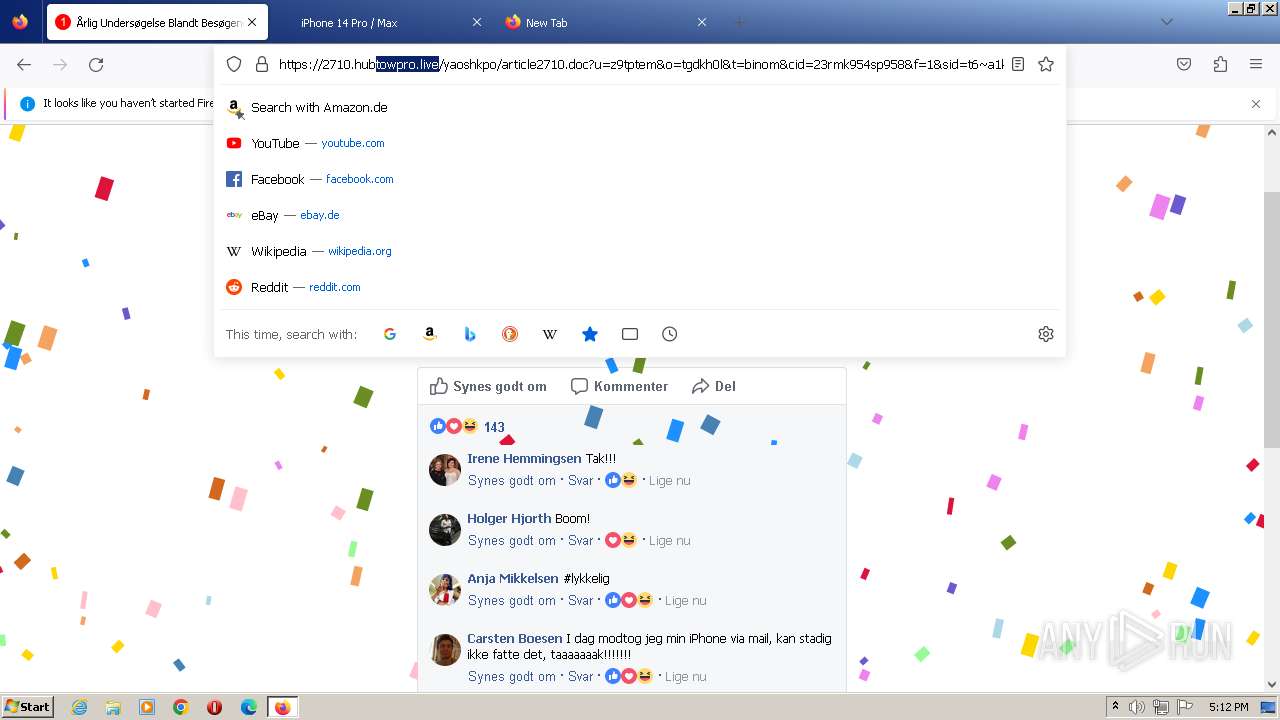
Task: Click the Synes godt om like button
Action: point(488,386)
